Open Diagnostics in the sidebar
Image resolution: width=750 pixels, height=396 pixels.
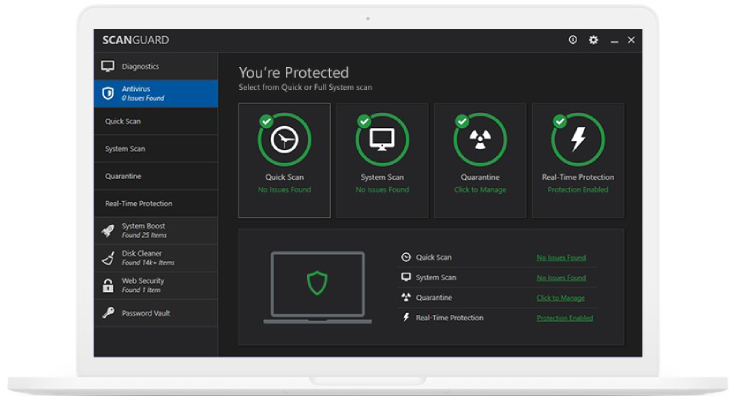[x=156, y=66]
